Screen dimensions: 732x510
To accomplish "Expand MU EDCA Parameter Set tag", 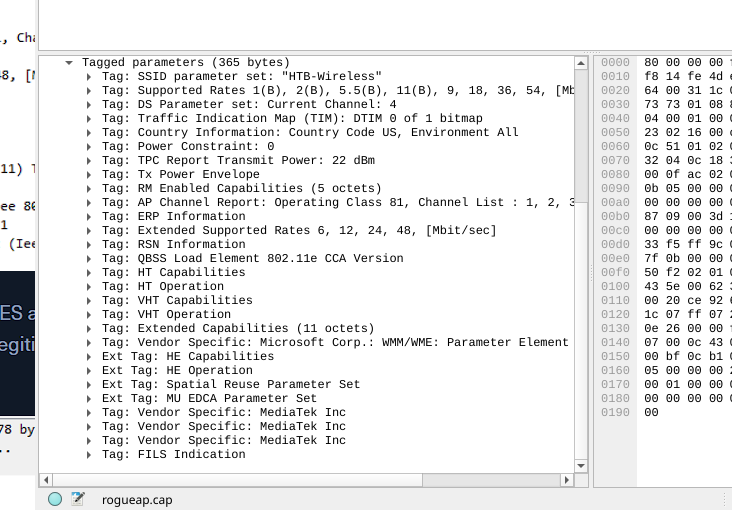I will [x=89, y=399].
